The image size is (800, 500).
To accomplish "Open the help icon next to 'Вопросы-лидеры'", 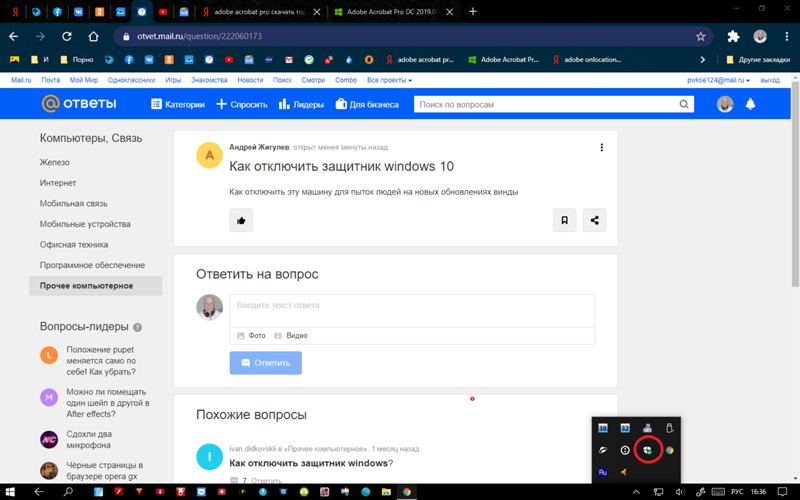I will [137, 328].
